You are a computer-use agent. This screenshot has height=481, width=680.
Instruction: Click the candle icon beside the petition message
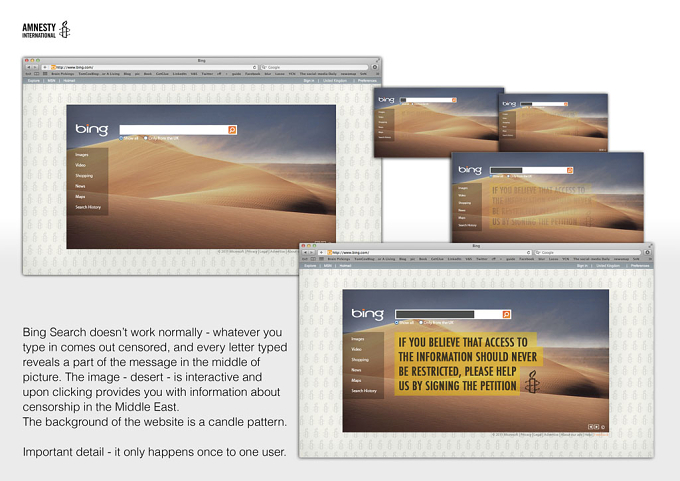532,382
